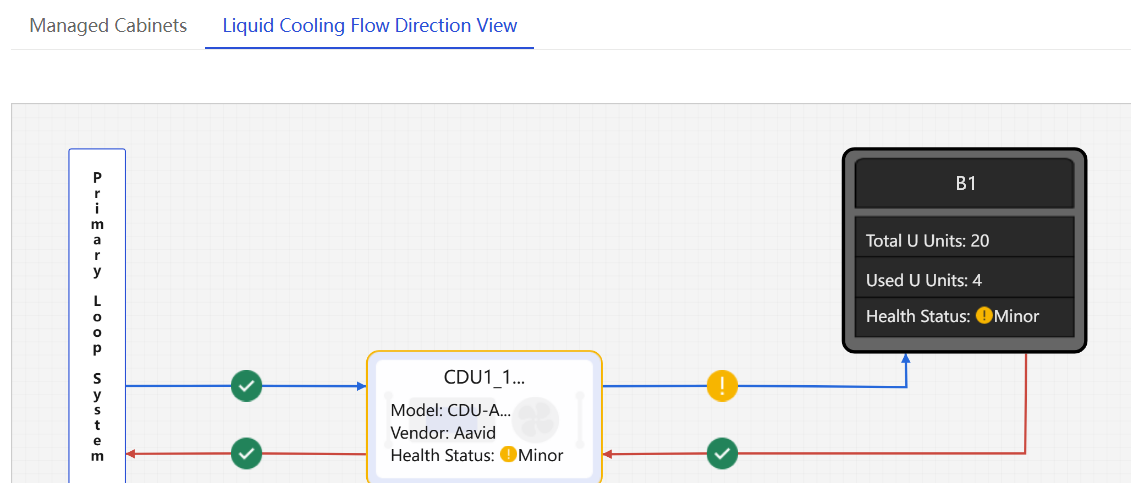Click red arrowhead entering the CDU node
This screenshot has height=483, width=1131.
tap(607, 454)
